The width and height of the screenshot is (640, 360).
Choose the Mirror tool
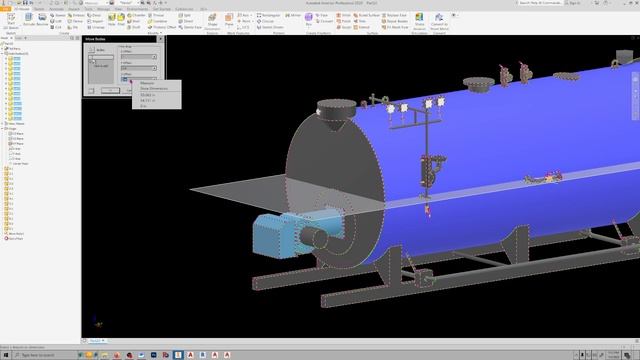(293, 16)
